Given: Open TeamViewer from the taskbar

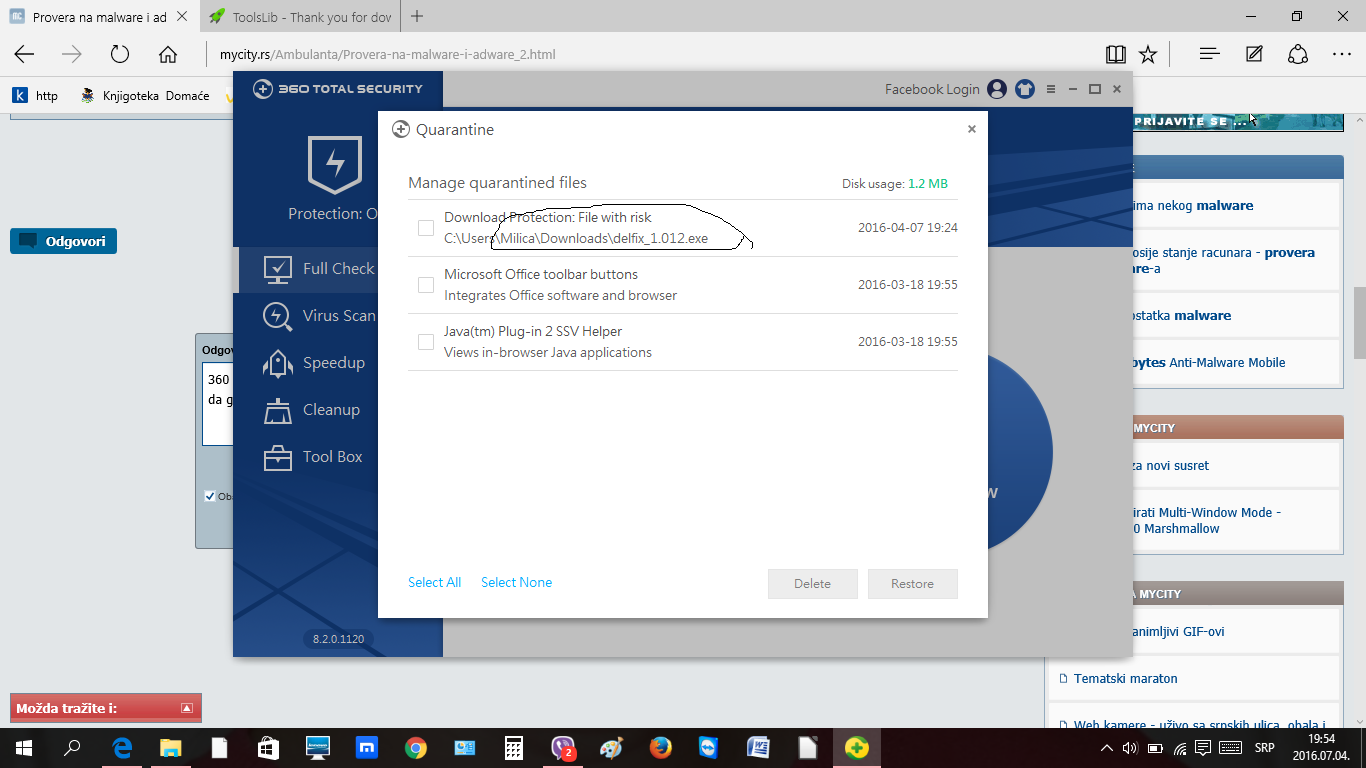Looking at the screenshot, I should click(709, 748).
